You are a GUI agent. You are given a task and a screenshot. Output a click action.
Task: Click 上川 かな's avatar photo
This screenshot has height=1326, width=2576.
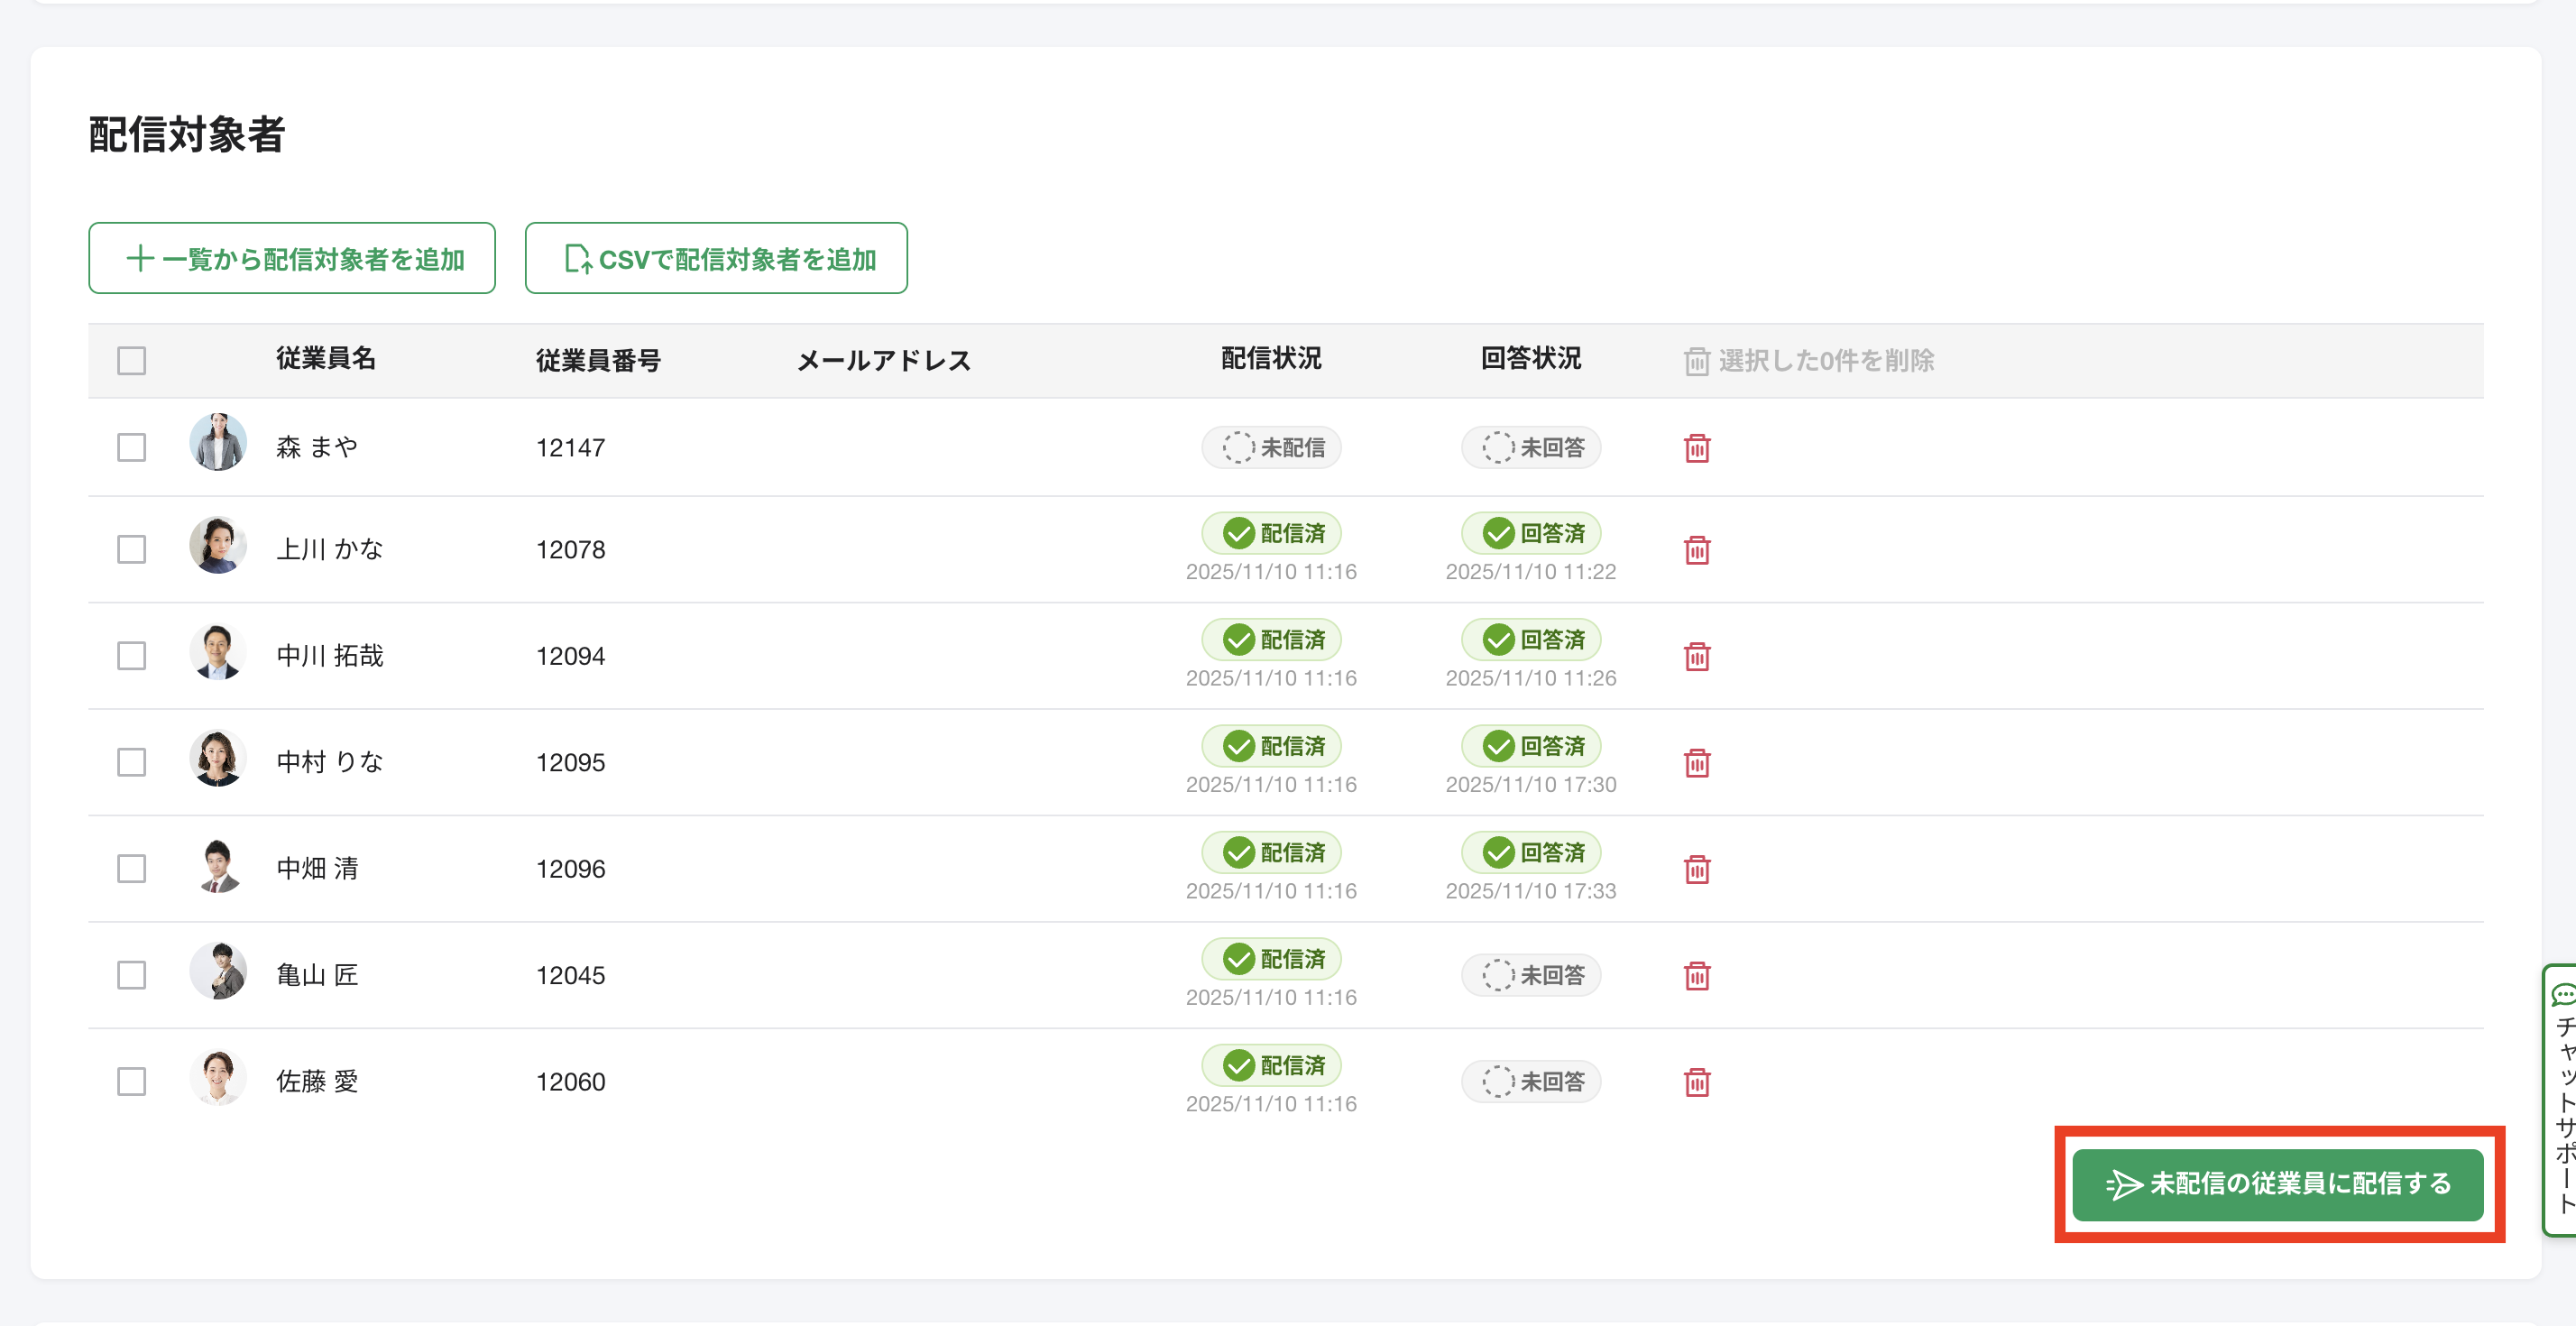pyautogui.click(x=217, y=546)
